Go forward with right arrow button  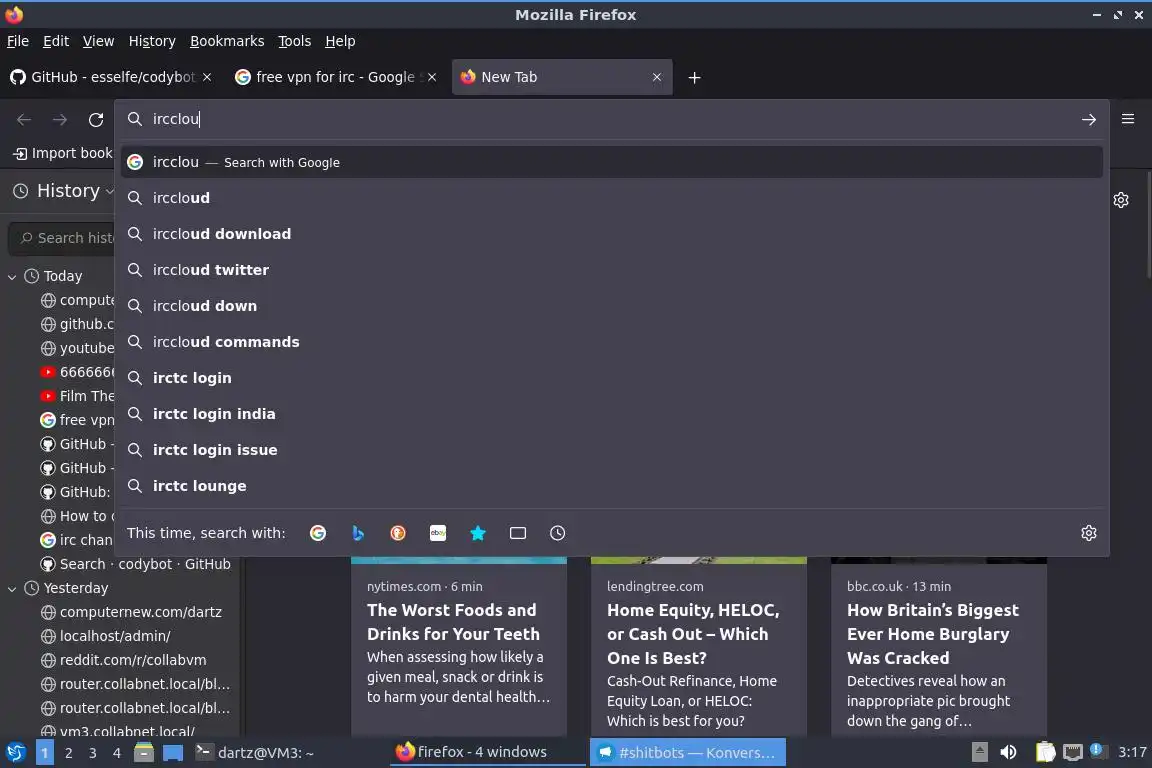pos(60,120)
